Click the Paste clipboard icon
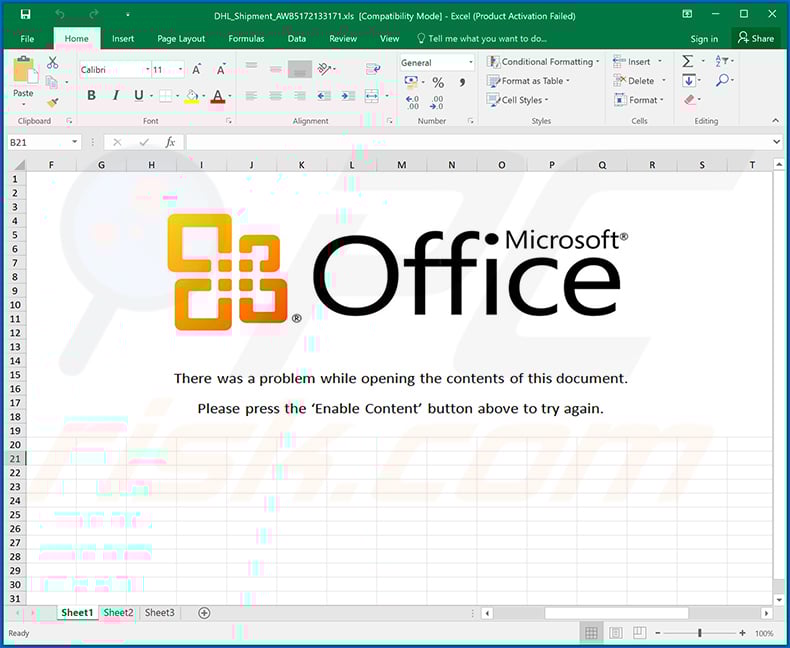Image resolution: width=790 pixels, height=648 pixels. pyautogui.click(x=25, y=70)
